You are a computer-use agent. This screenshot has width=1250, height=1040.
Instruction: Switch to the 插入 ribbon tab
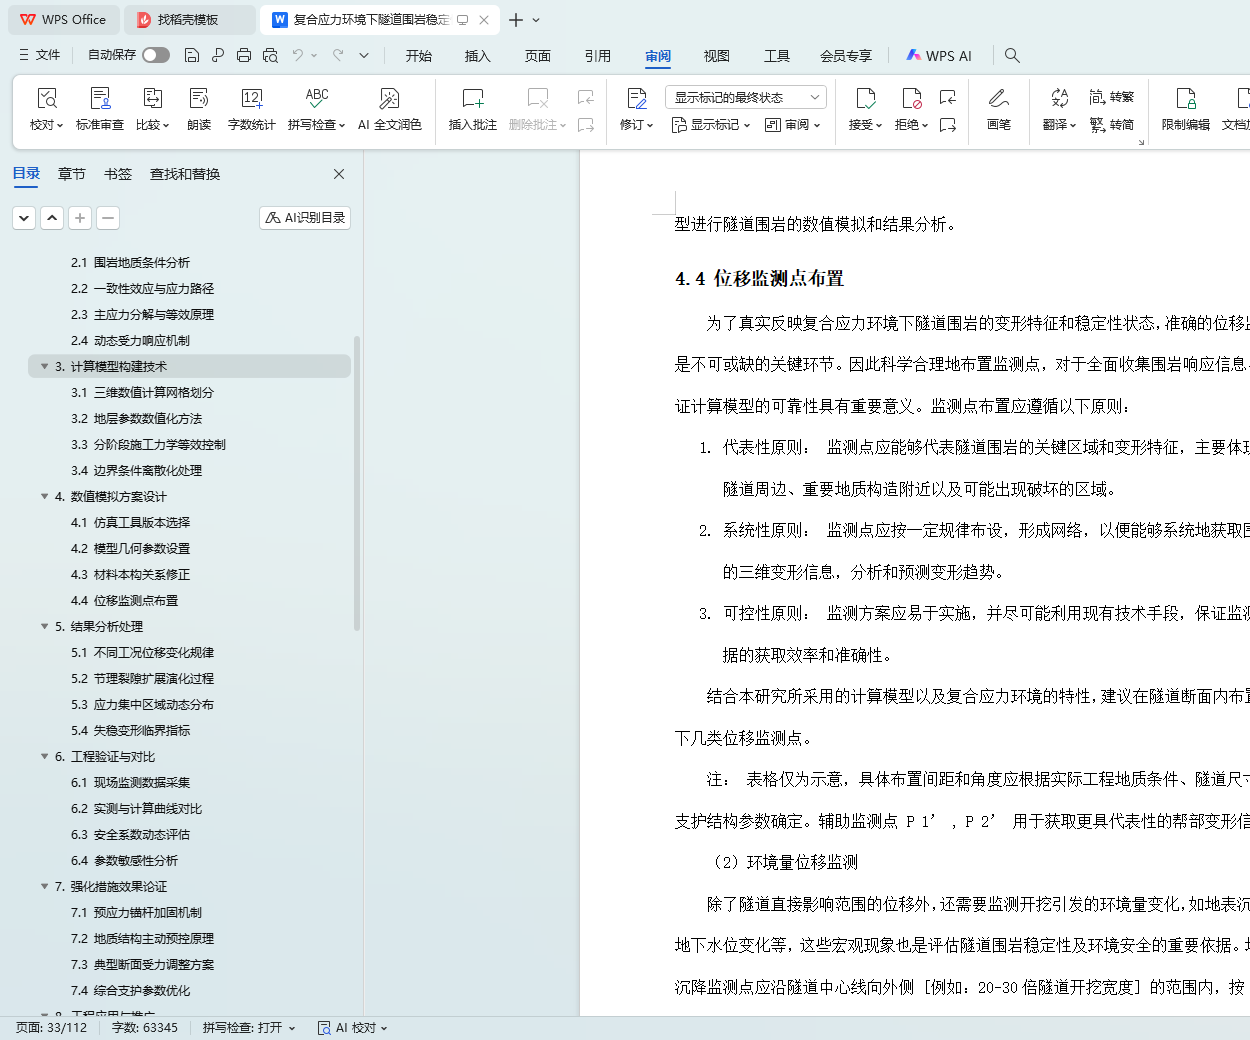478,56
